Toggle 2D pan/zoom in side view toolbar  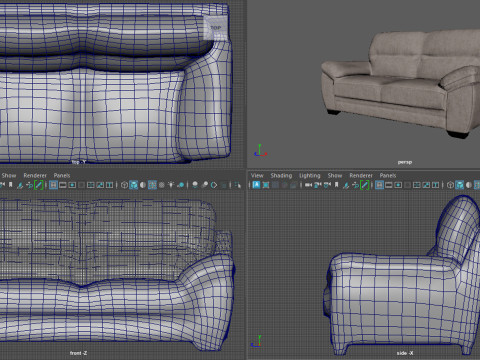355,185
